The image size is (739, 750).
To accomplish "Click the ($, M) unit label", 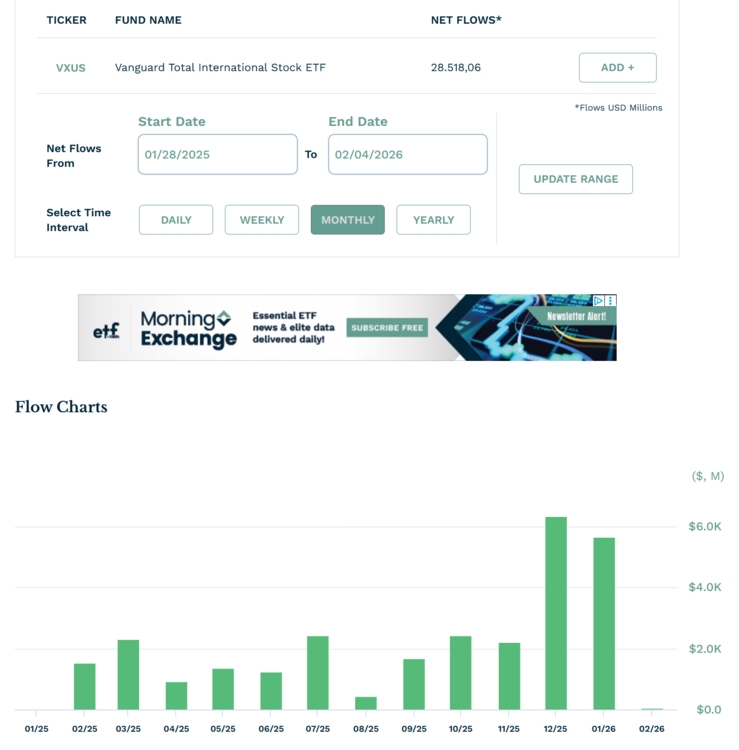I will [708, 476].
